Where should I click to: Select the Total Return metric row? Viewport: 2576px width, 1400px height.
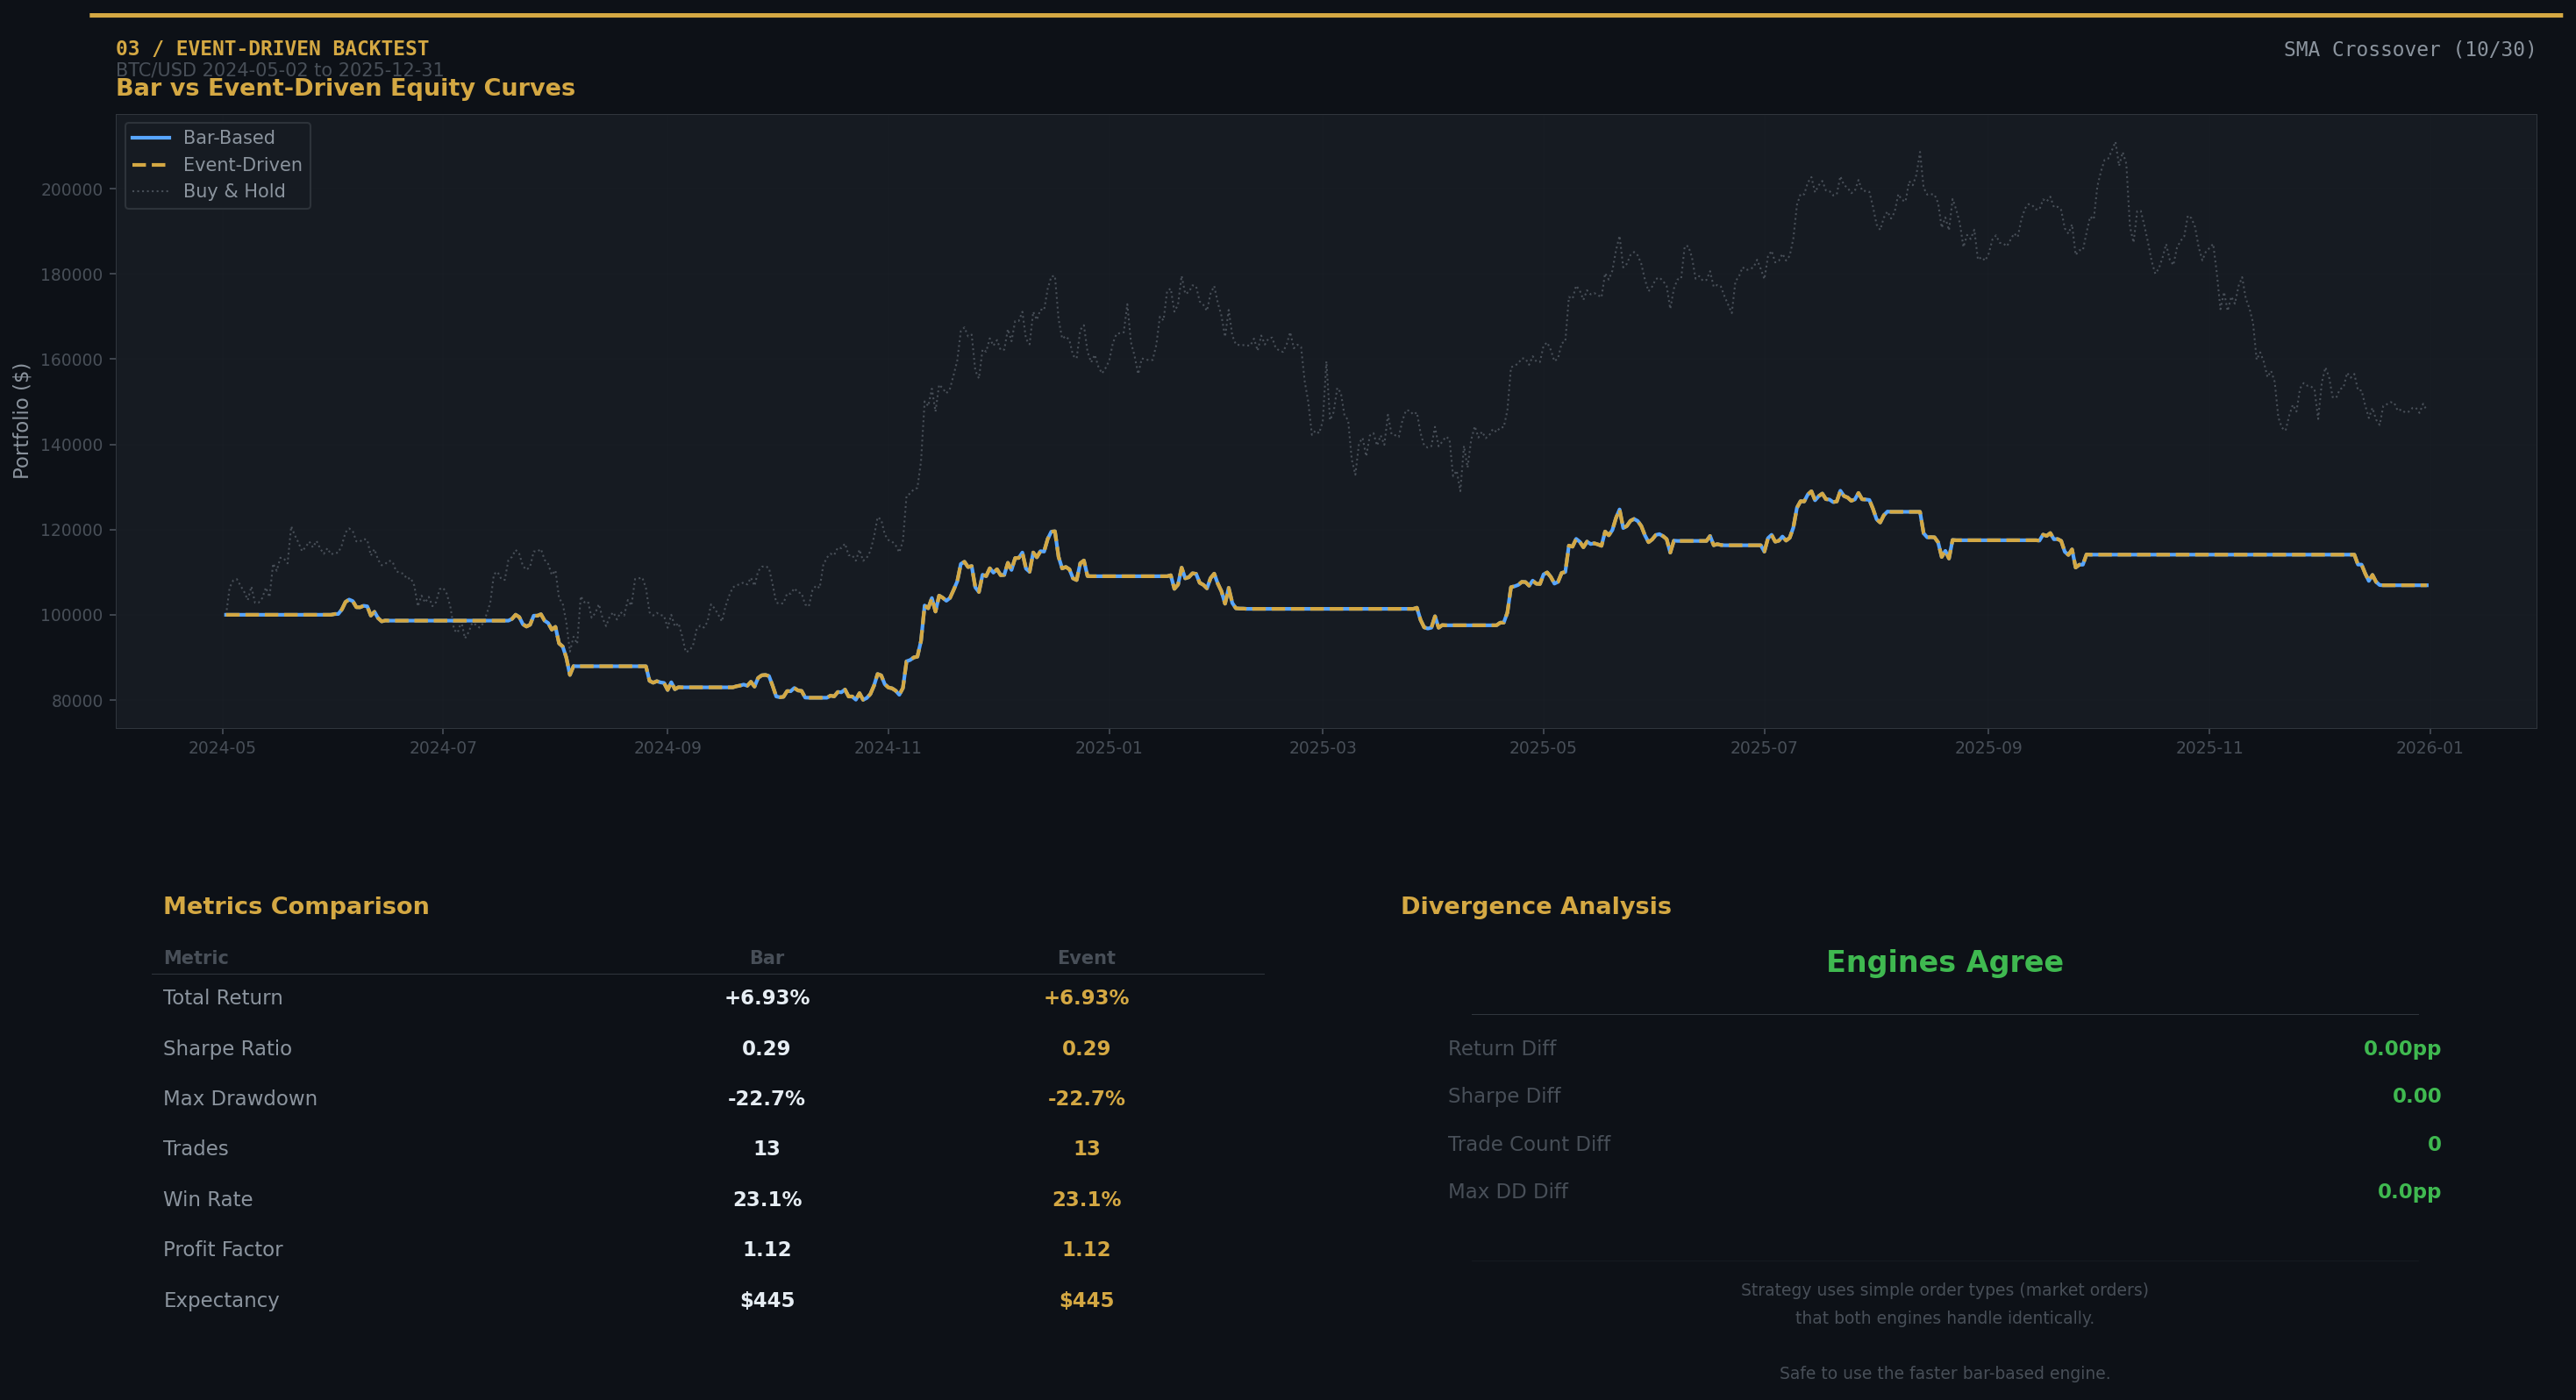(223, 997)
